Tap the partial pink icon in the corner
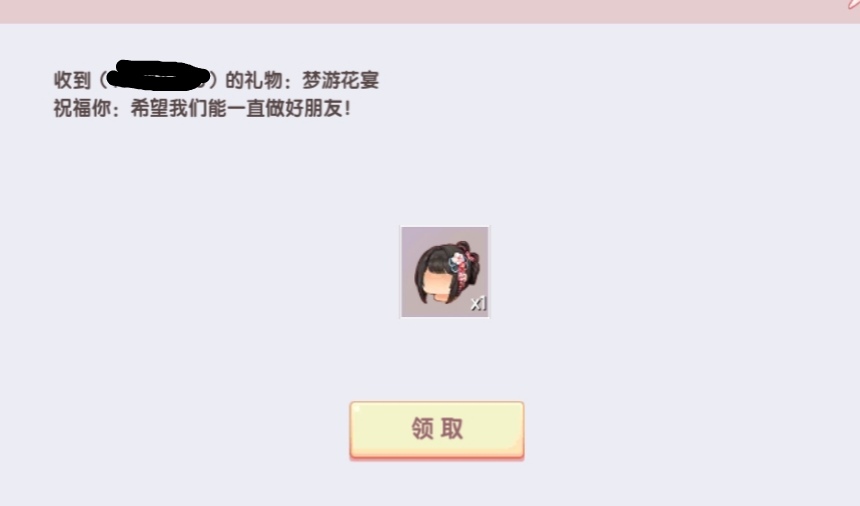860x506 pixels. [x=853, y=4]
